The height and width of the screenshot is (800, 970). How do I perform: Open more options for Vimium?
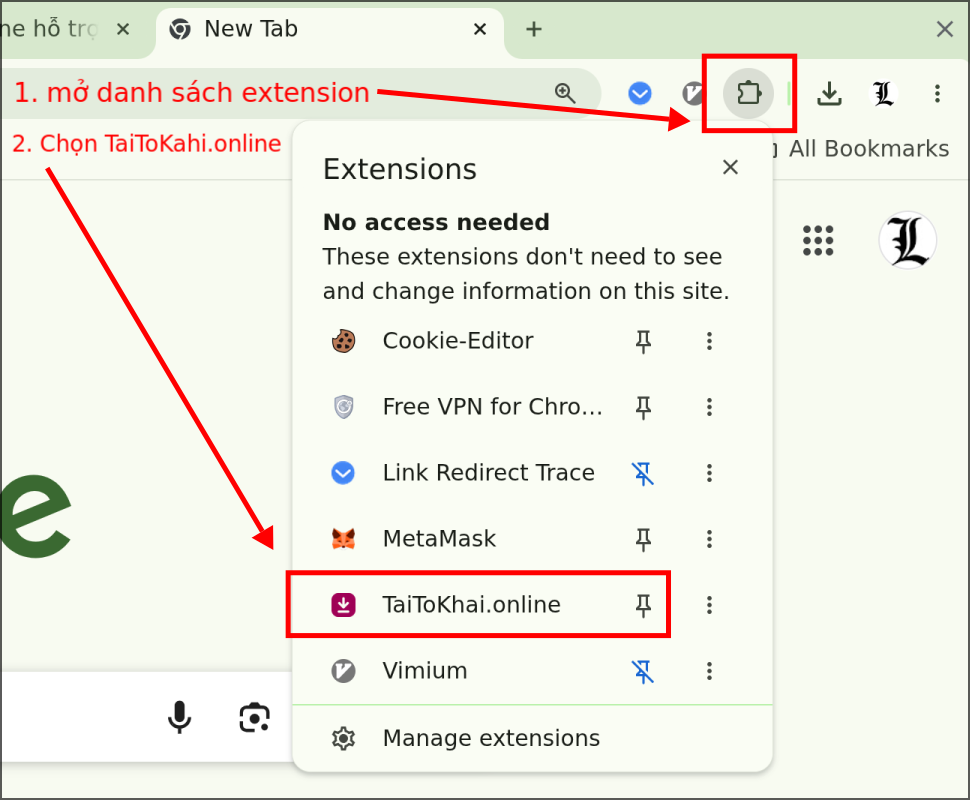coord(709,671)
